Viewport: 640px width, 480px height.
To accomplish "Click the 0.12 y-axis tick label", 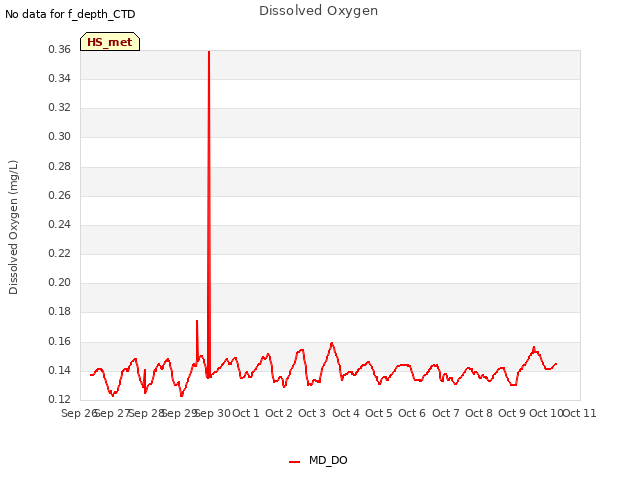I will [60, 399].
